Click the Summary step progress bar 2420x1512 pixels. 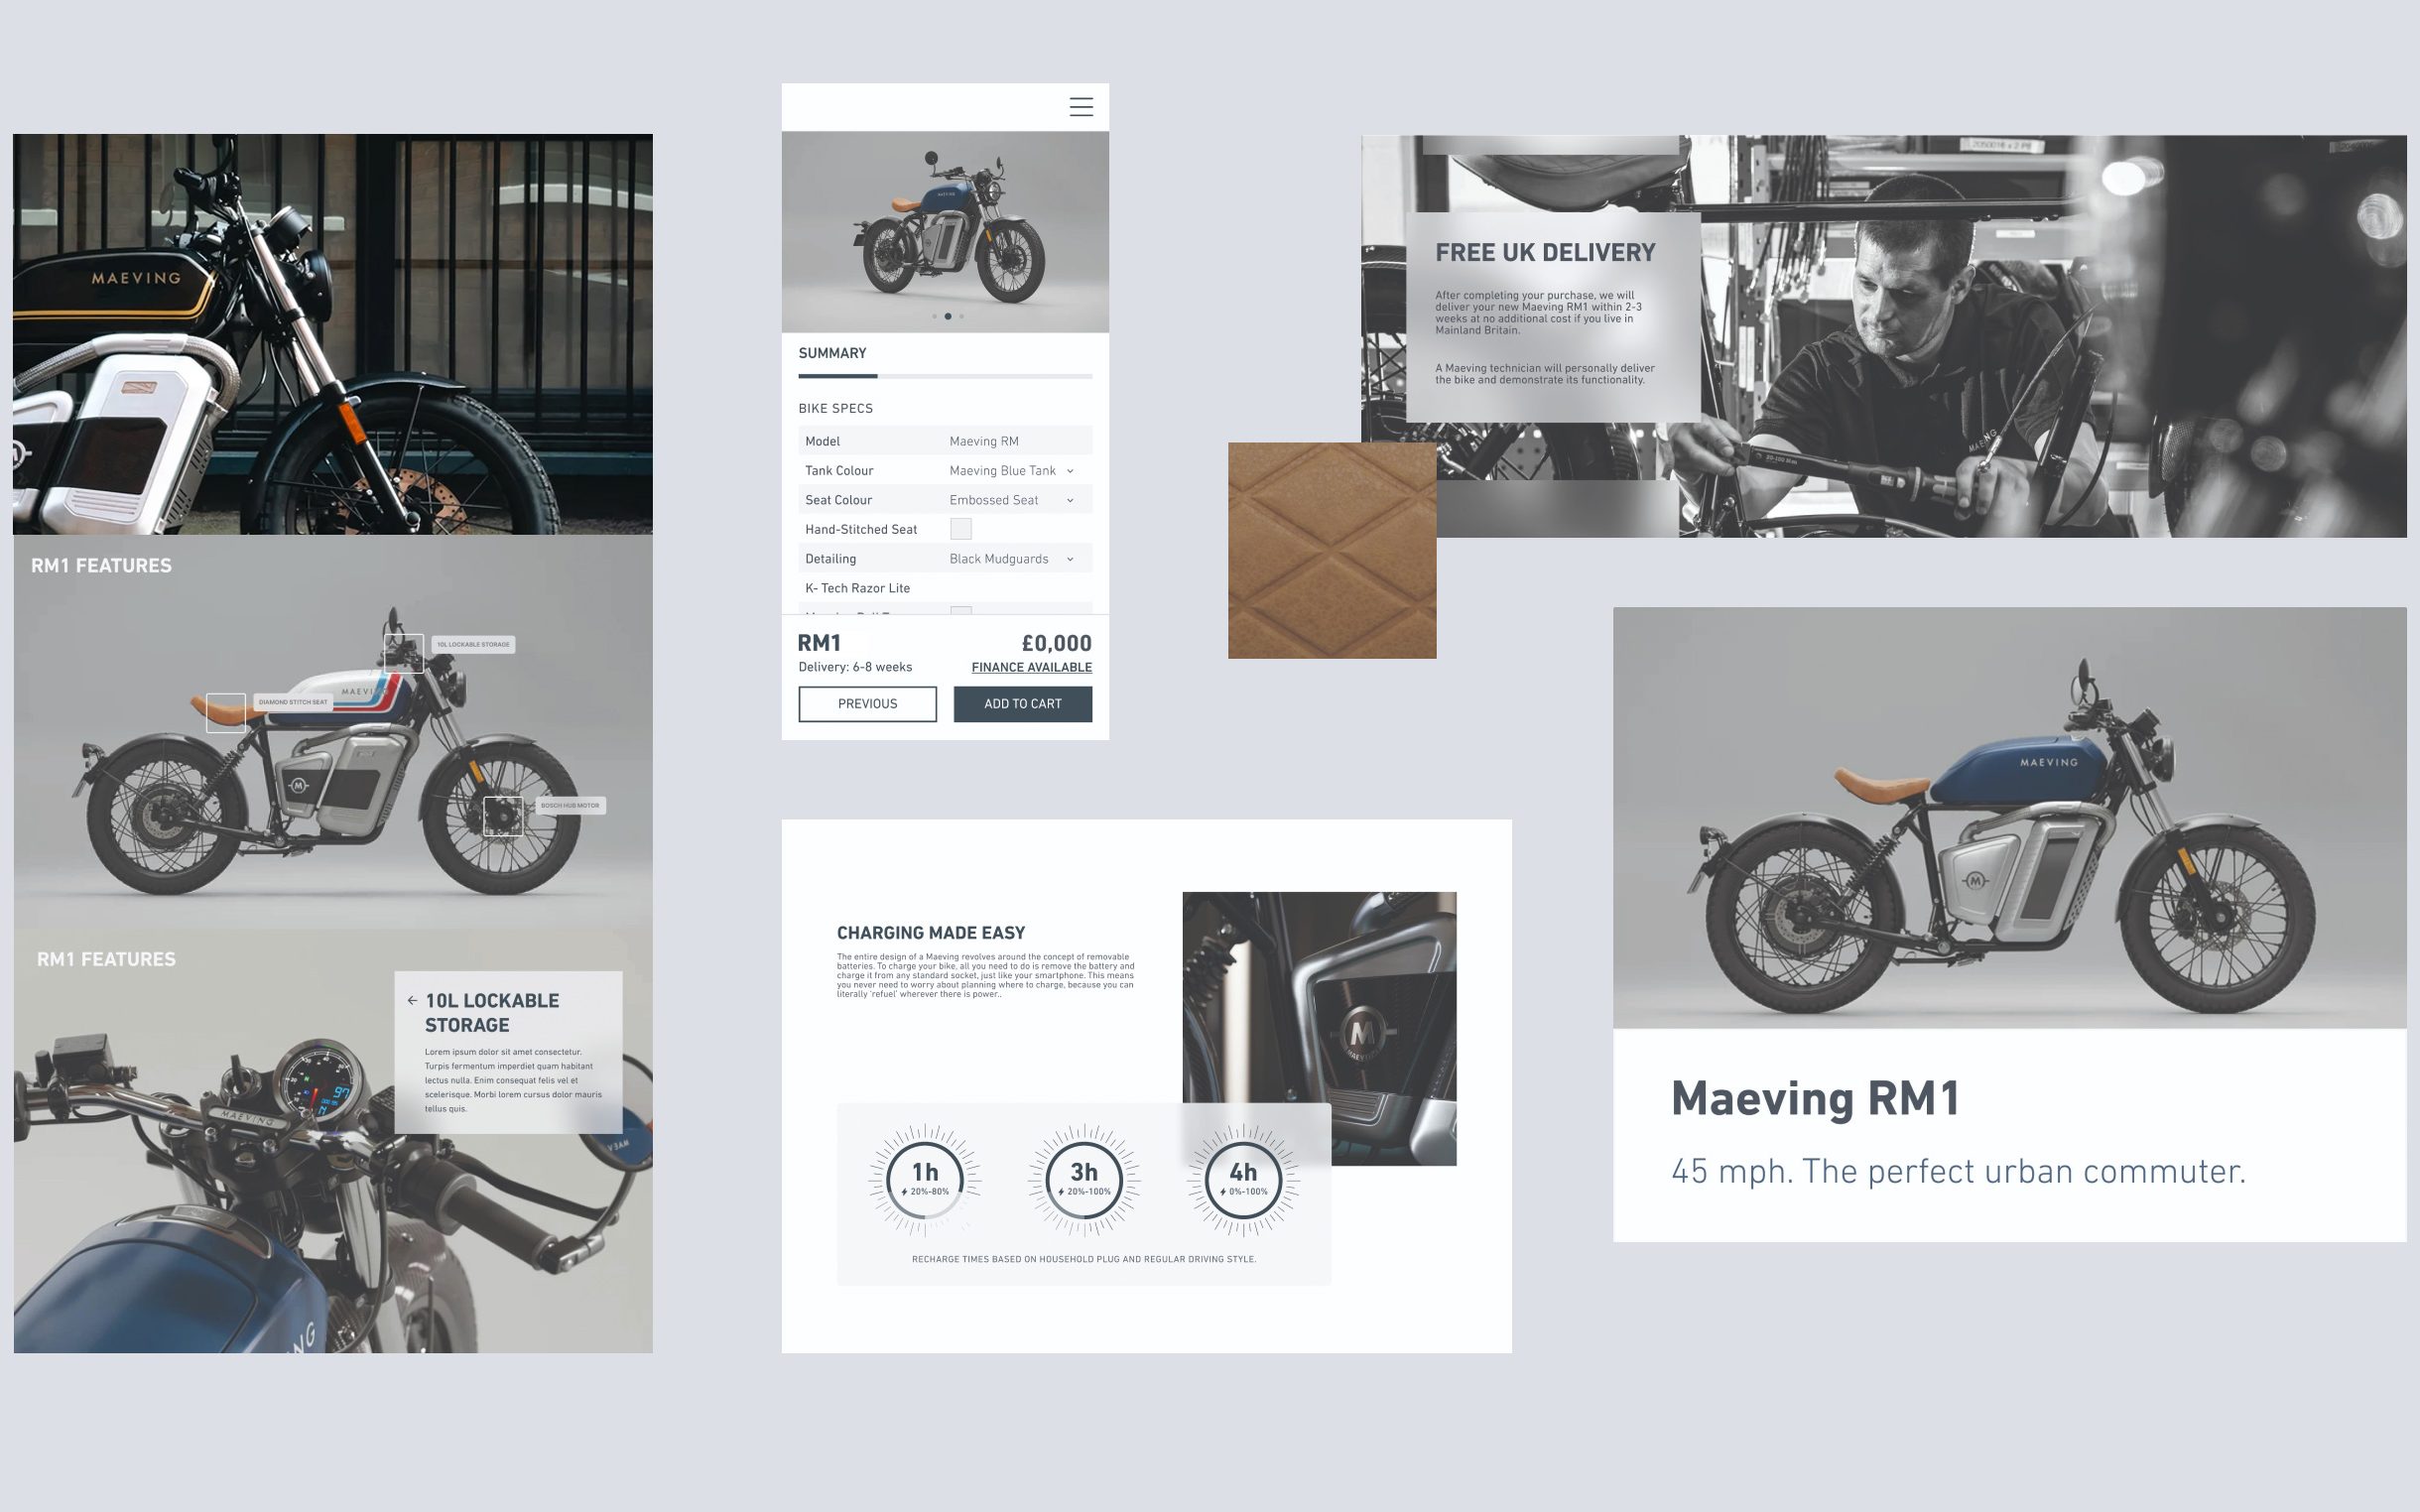click(945, 376)
